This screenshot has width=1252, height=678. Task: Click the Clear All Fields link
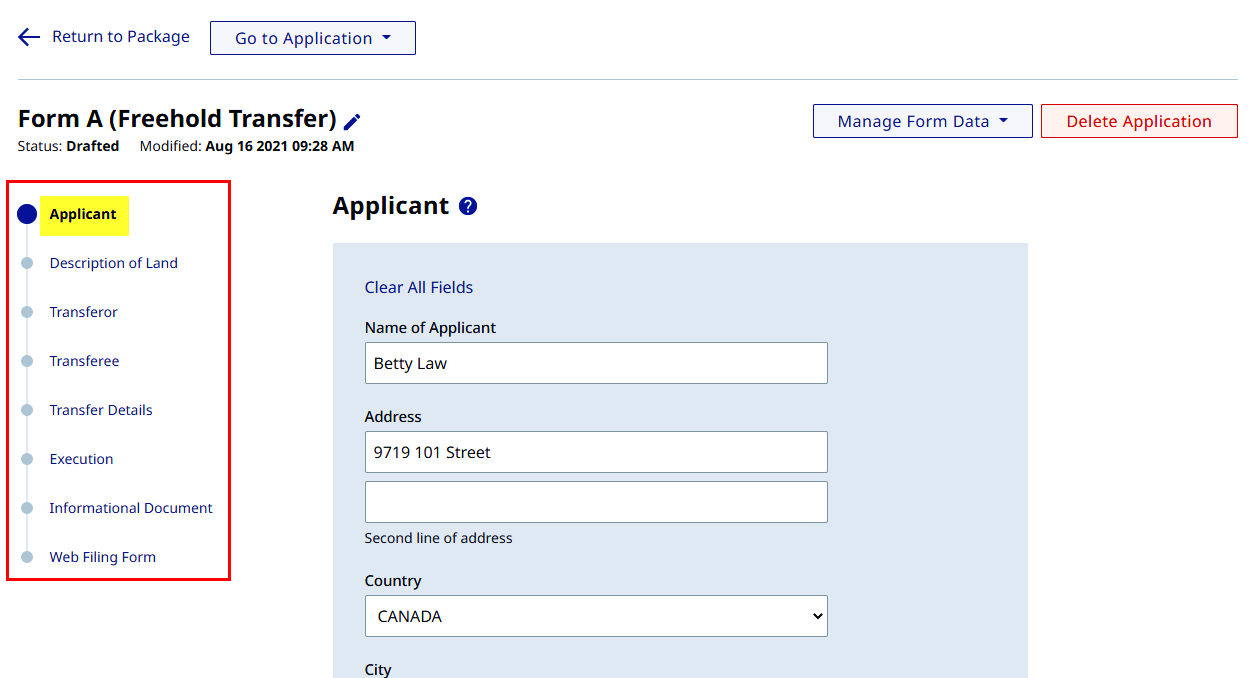(x=419, y=287)
